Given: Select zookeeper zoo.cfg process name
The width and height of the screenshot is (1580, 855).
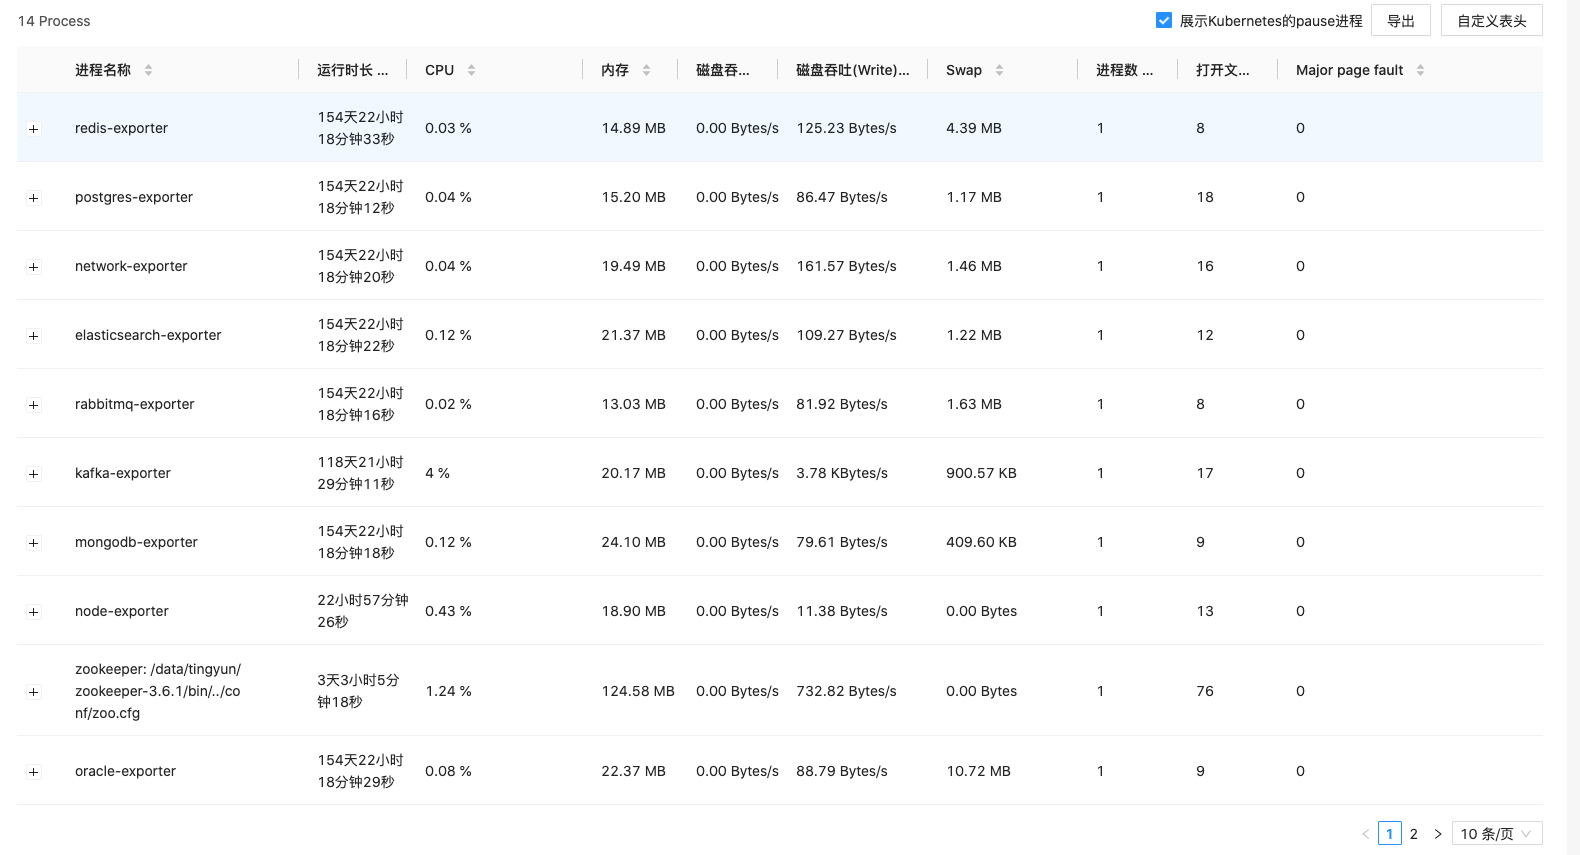Looking at the screenshot, I should (158, 691).
